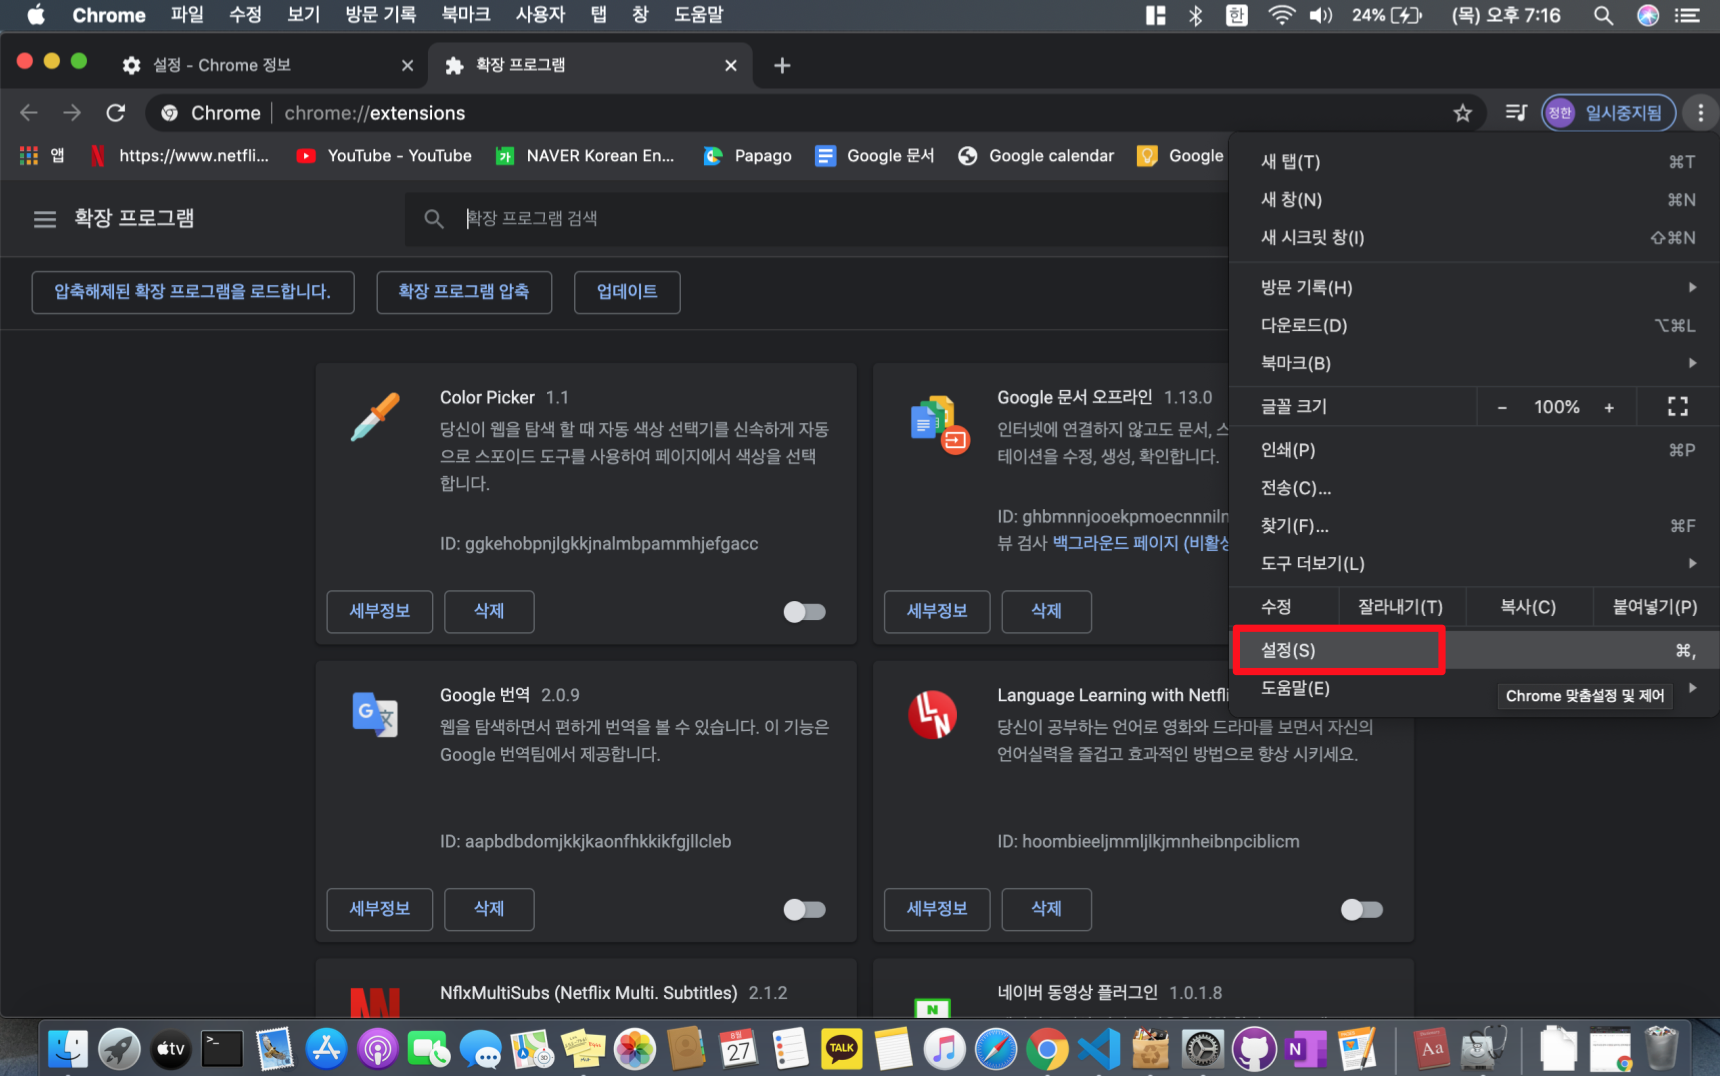Viewport: 1720px width, 1076px height.
Task: Open 다운로드(D) from Chrome menu
Action: click(1474, 326)
